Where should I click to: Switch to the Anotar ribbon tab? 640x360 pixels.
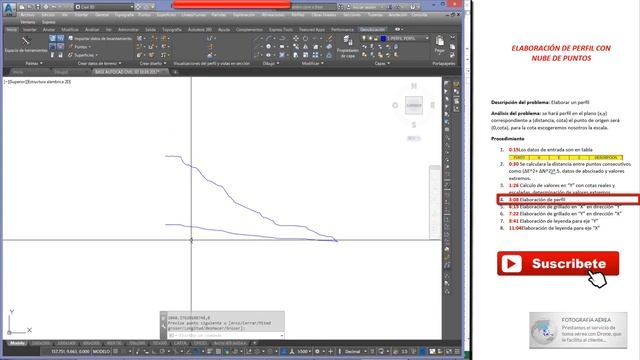49,30
